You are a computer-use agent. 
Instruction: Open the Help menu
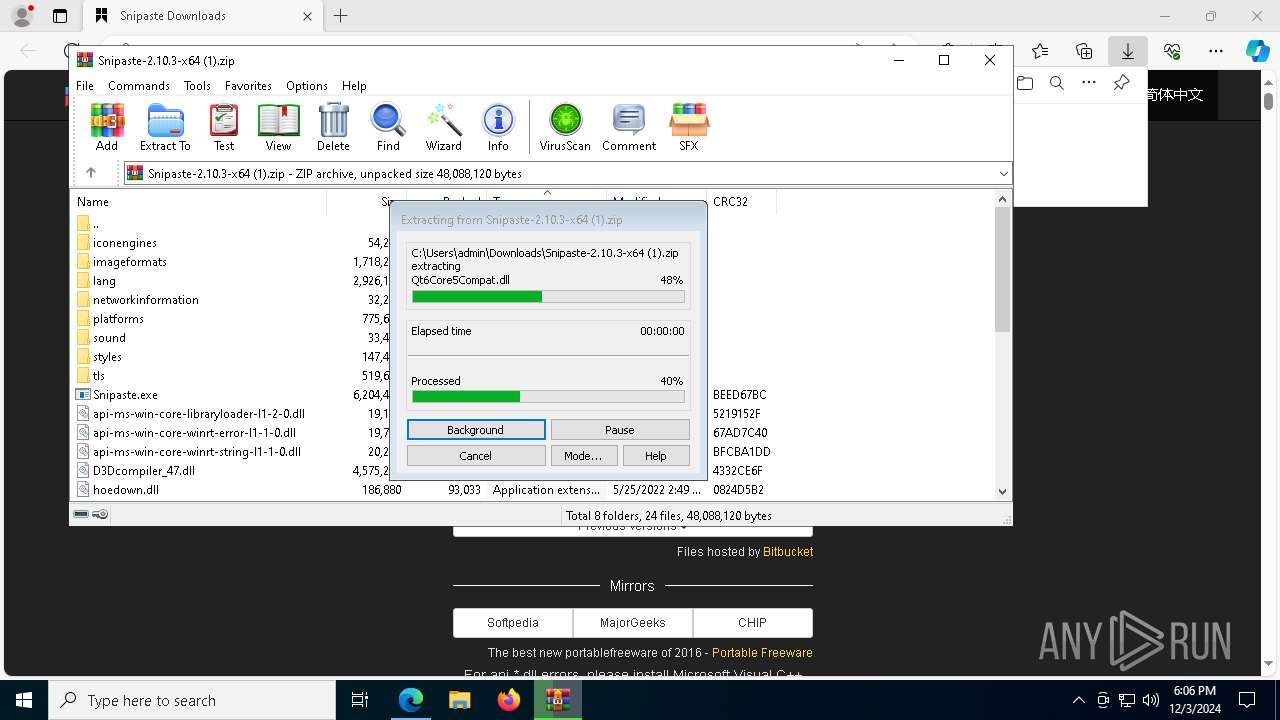[x=354, y=86]
